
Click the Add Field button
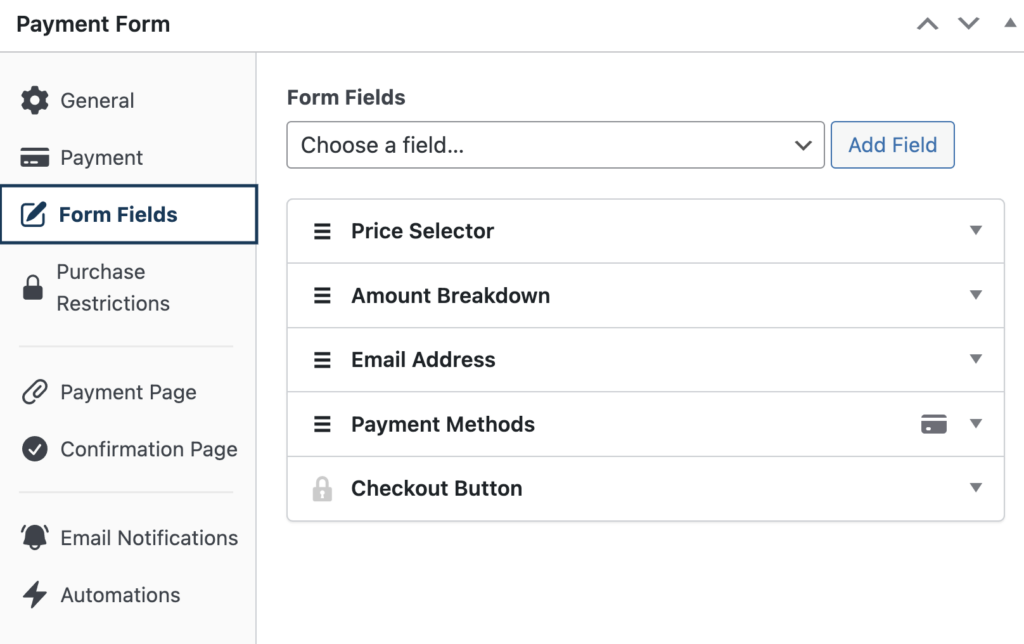click(892, 145)
